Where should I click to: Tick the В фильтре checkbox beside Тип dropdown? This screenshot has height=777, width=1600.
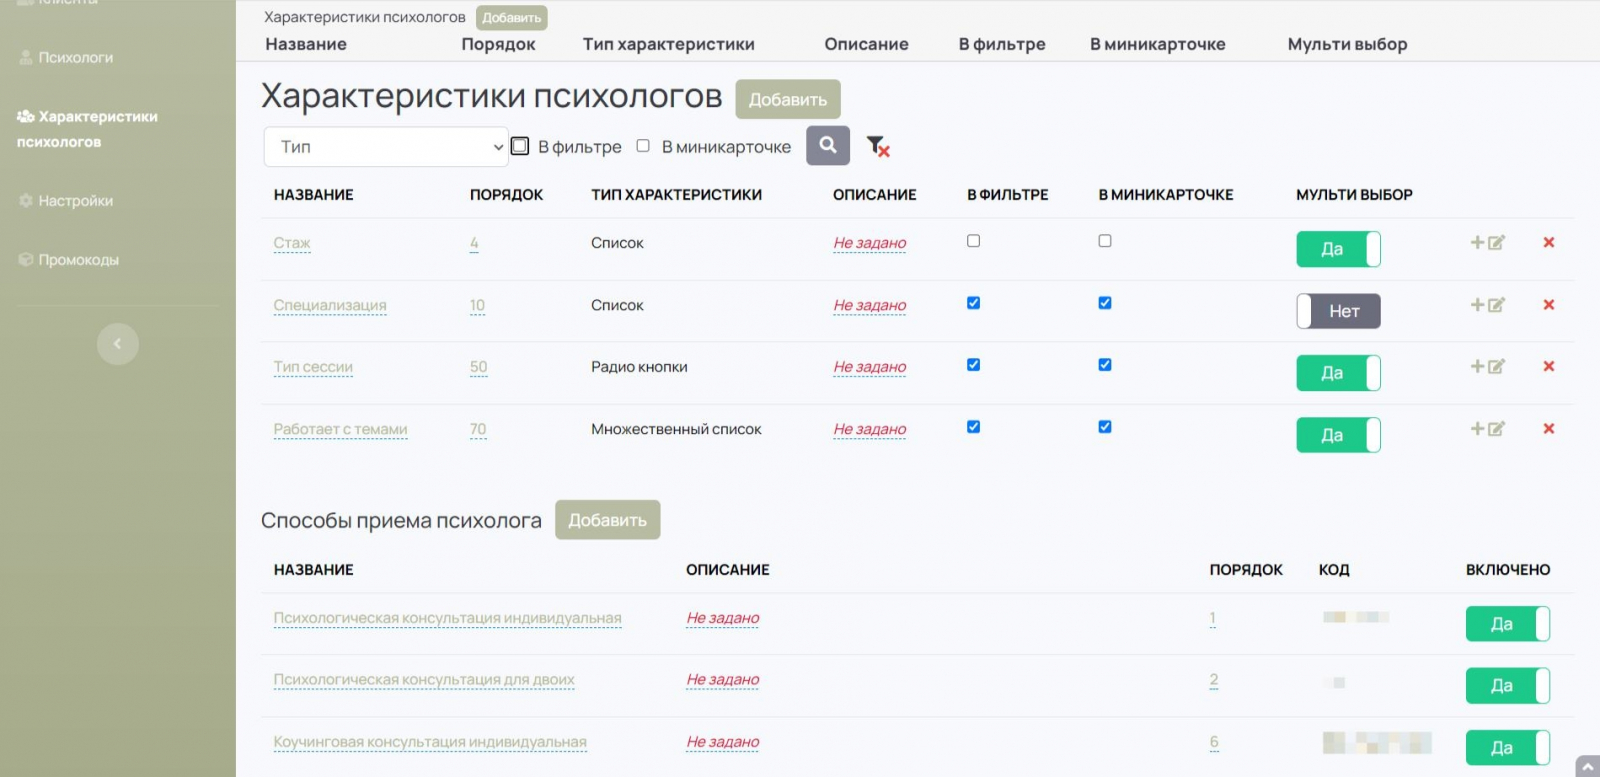pyautogui.click(x=520, y=146)
